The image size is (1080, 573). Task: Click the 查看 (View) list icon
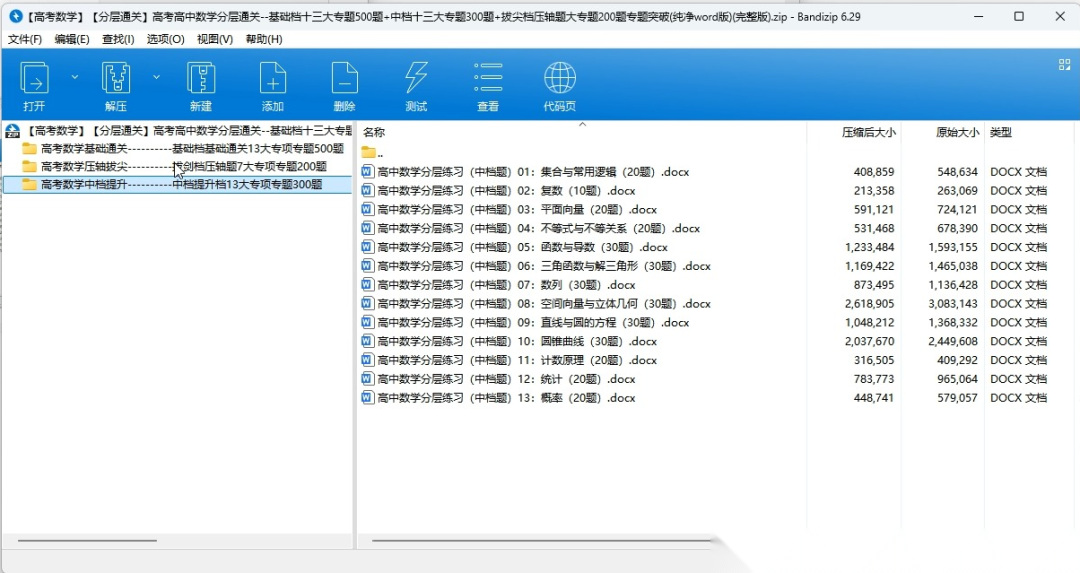tap(488, 79)
